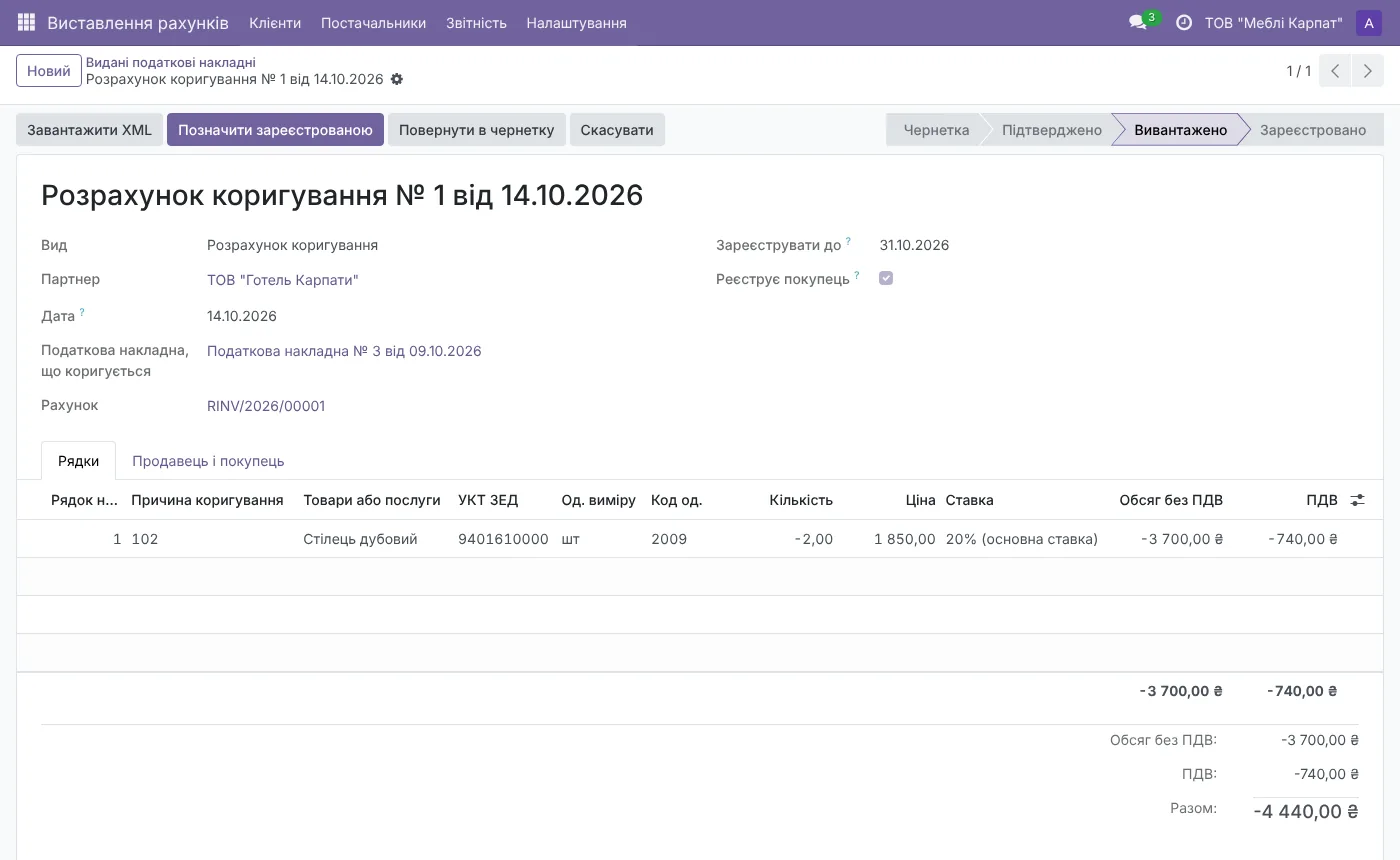Toggle "Реєструє покупець" checkbox

coord(886,278)
